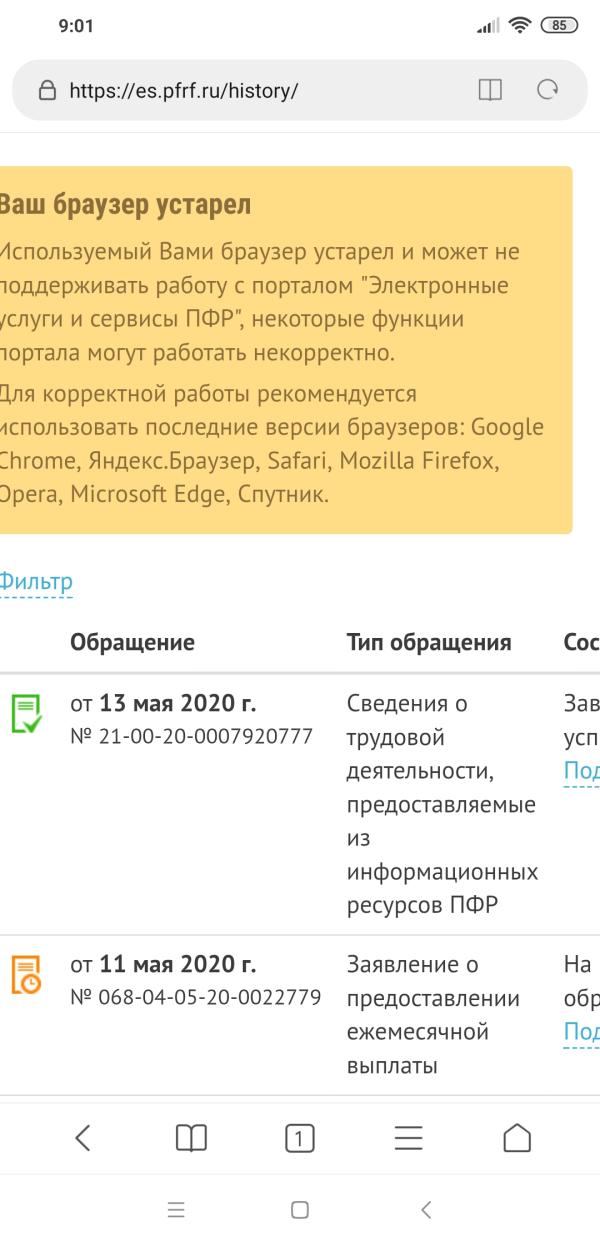Select the Тип обращения column header
600x1246 pixels.
[x=429, y=642]
